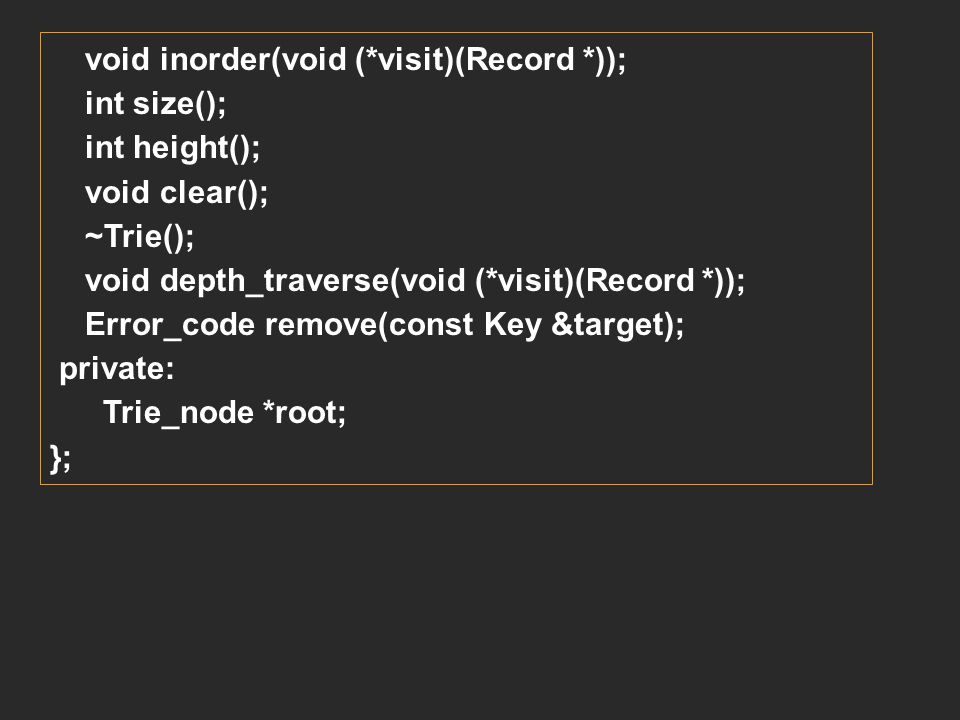Click the Error_code remove declaration

tap(384, 325)
